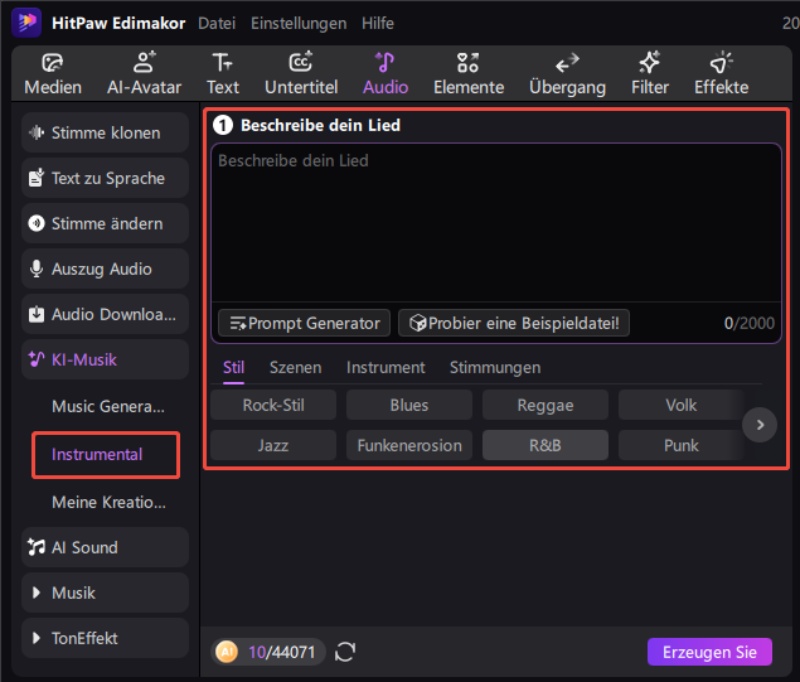Click the AI Sound icon

(x=36, y=547)
